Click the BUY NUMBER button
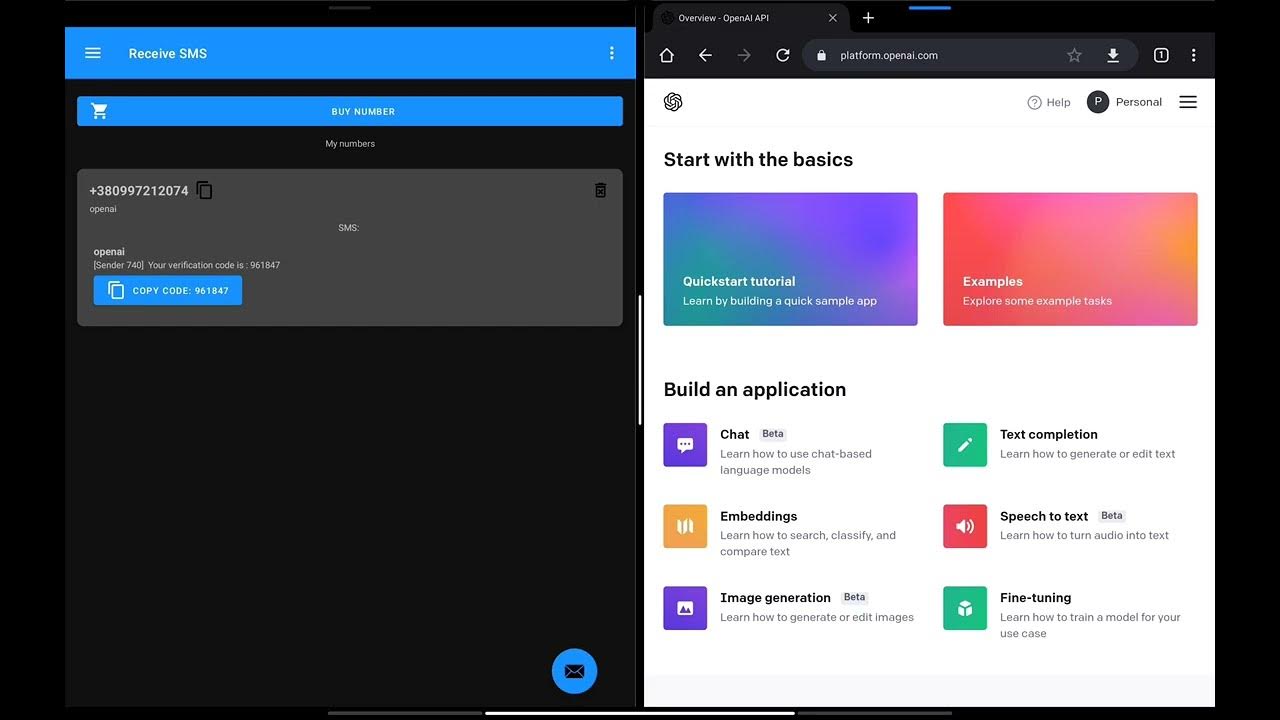This screenshot has width=1280, height=720. point(350,111)
